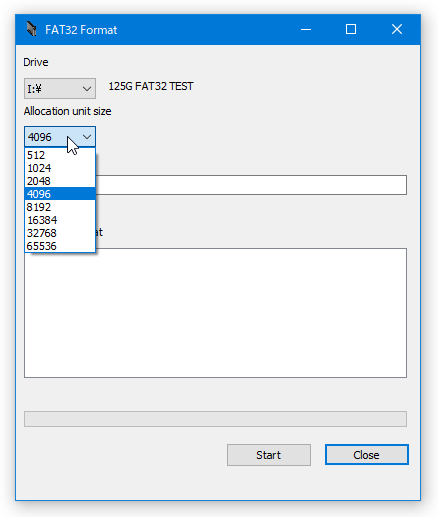
Task: Choose 8192 allocation unit size
Action: point(60,207)
